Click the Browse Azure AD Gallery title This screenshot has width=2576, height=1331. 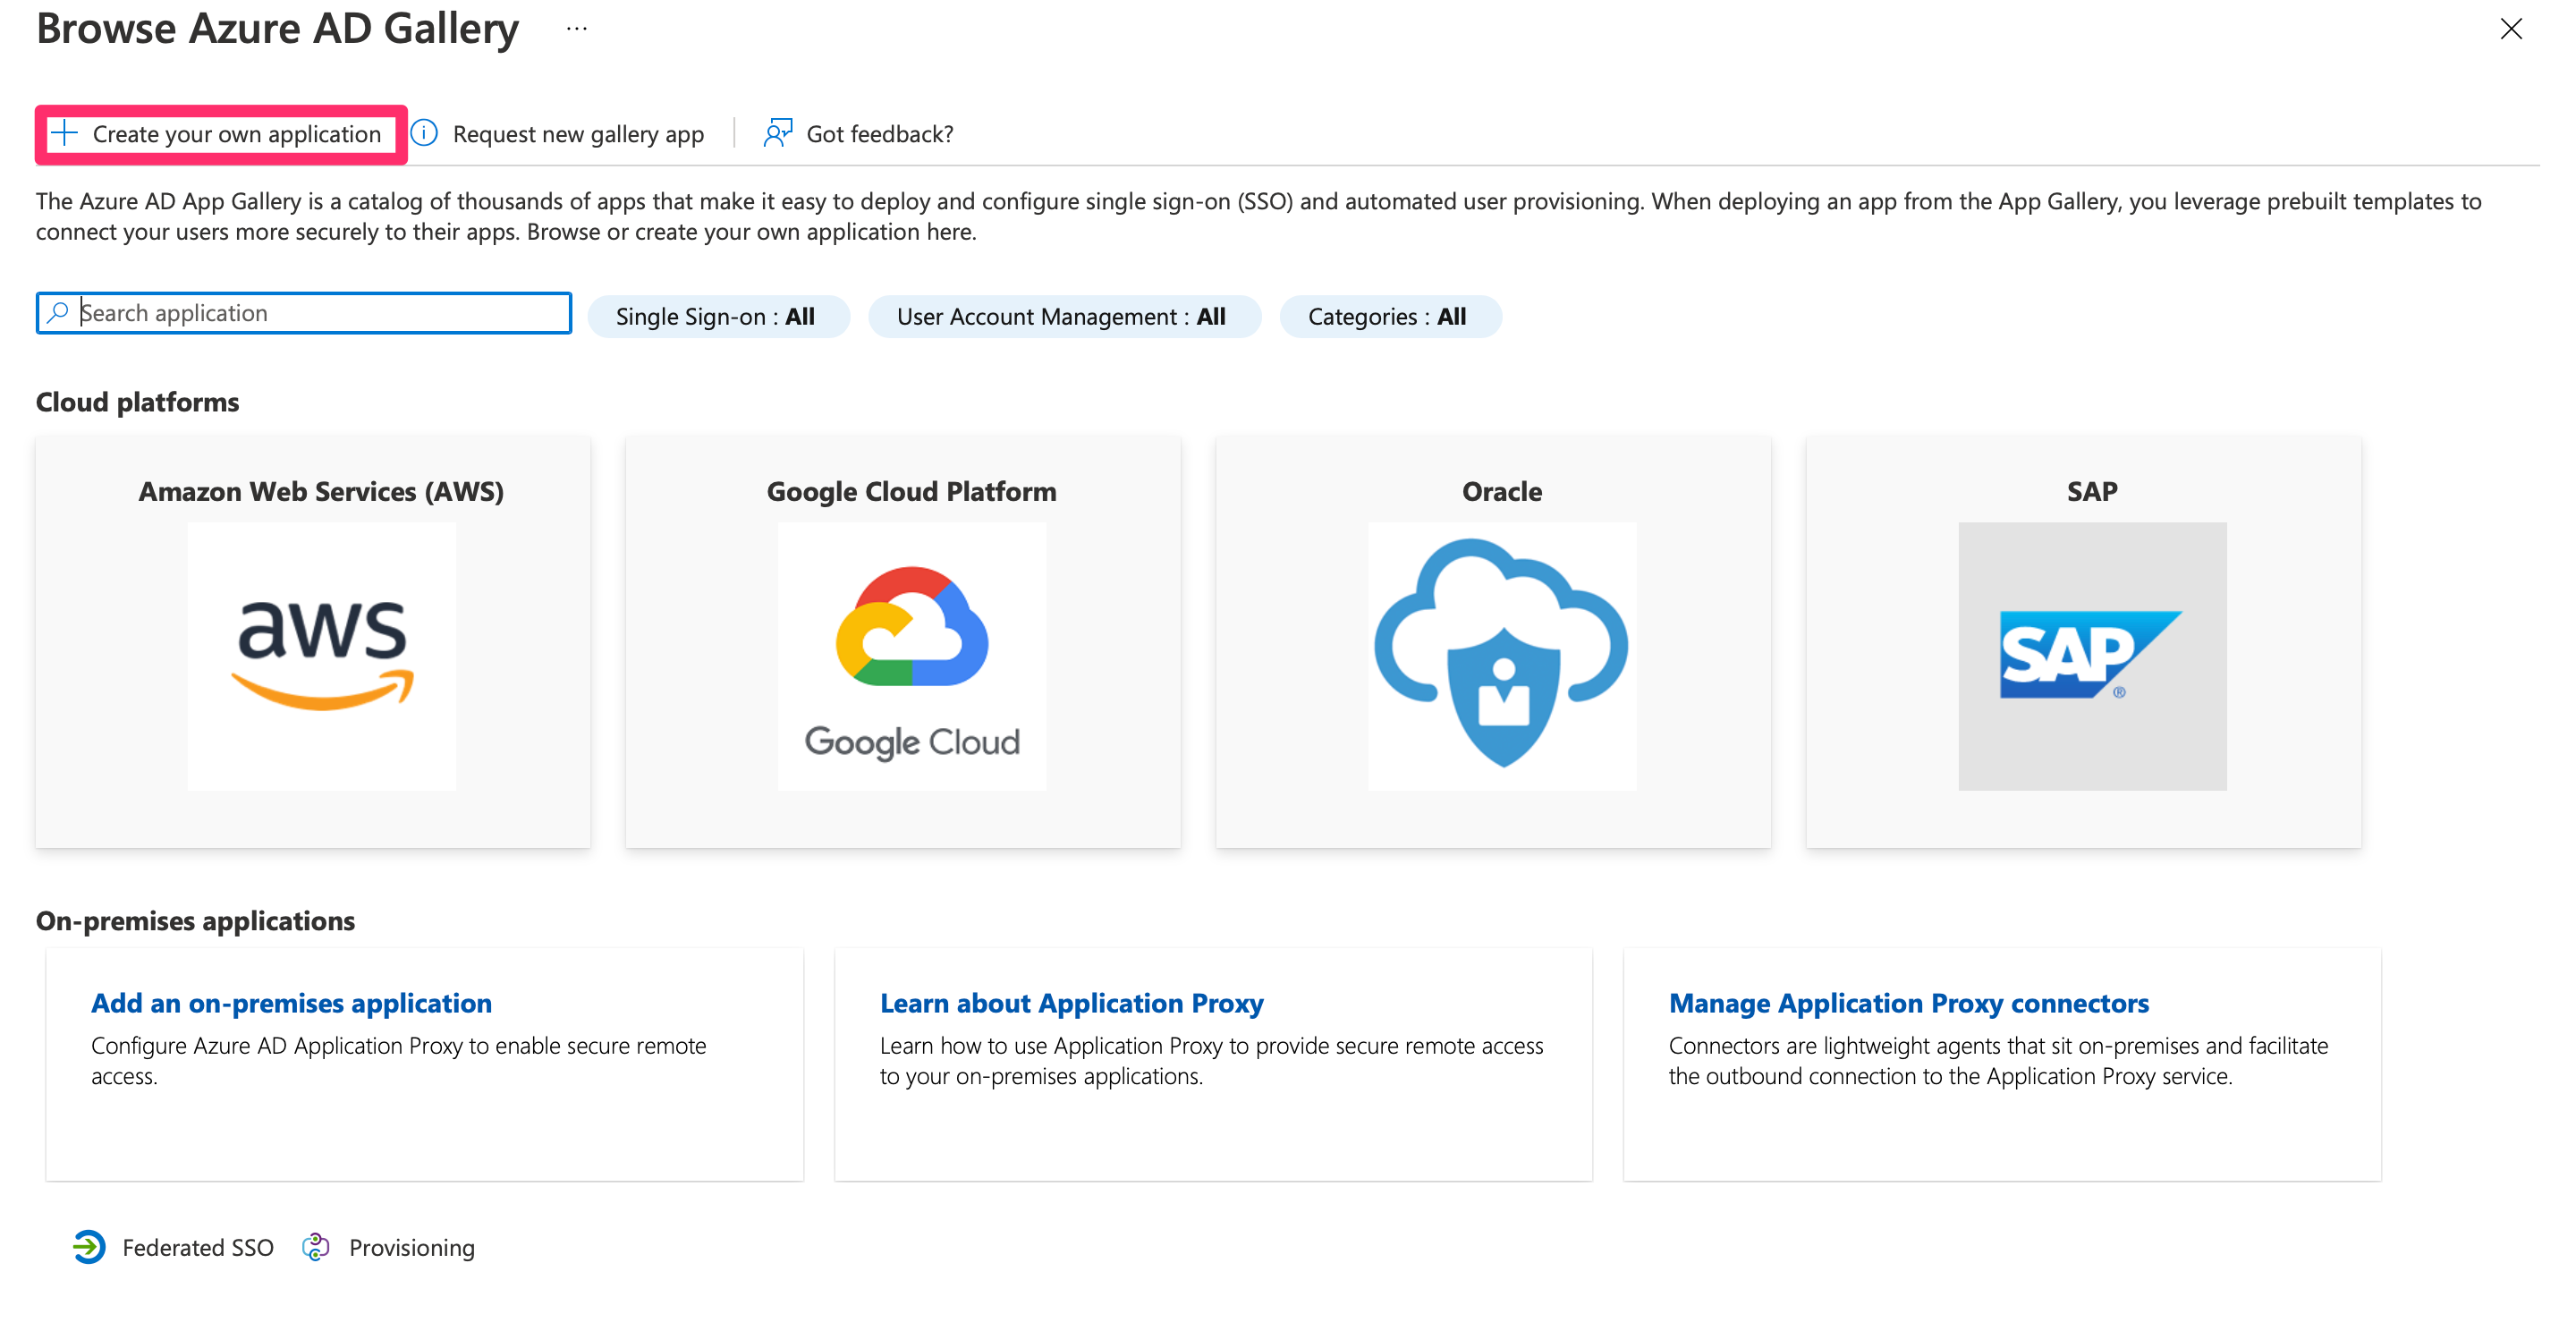pyautogui.click(x=278, y=29)
